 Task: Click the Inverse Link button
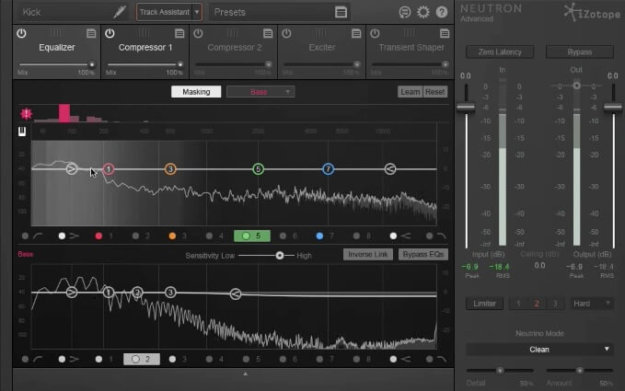click(368, 254)
